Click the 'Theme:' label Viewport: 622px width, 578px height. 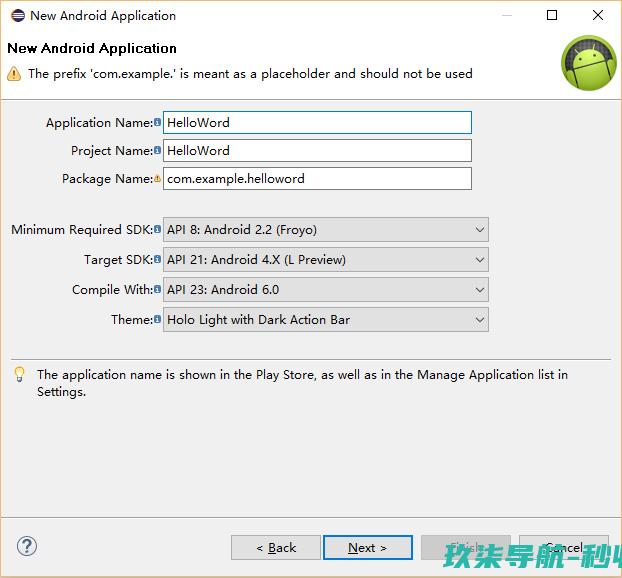[x=132, y=320]
